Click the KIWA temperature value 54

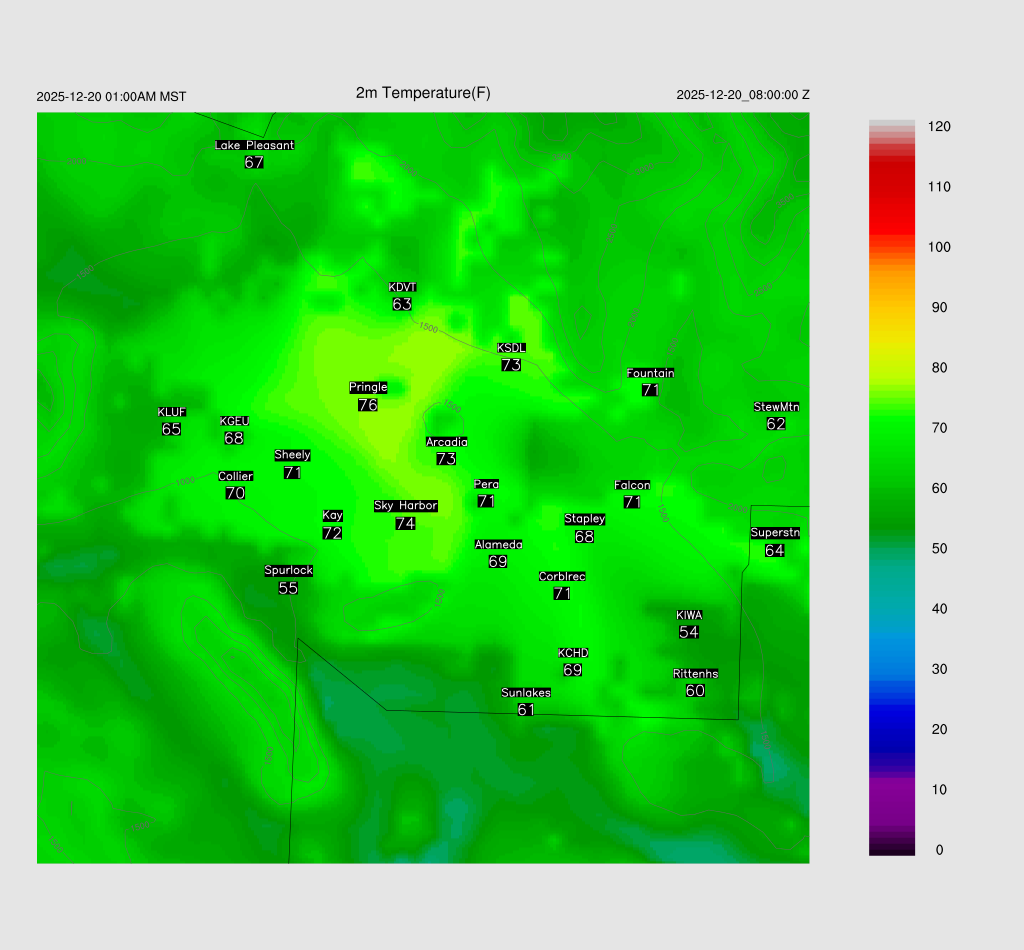[x=689, y=632]
